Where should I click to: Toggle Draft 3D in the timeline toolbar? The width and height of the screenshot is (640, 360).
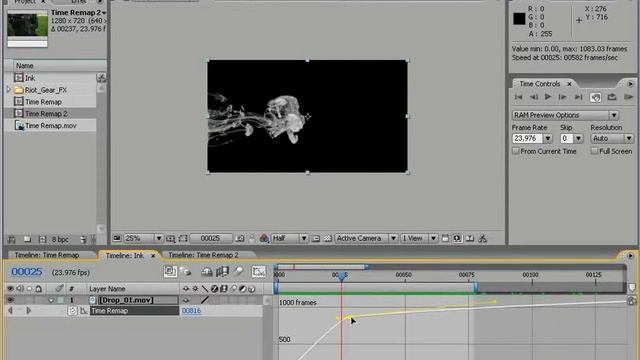coord(186,271)
